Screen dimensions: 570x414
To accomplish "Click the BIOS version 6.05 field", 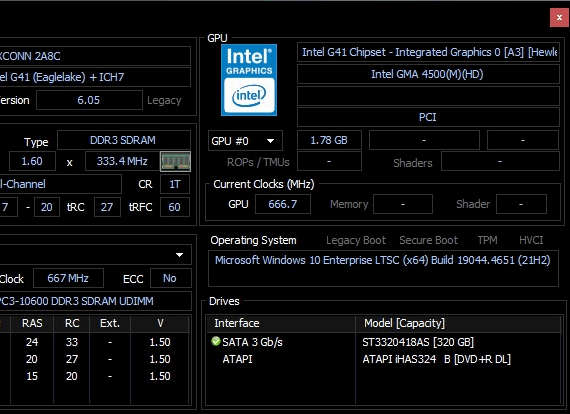I will pos(89,100).
